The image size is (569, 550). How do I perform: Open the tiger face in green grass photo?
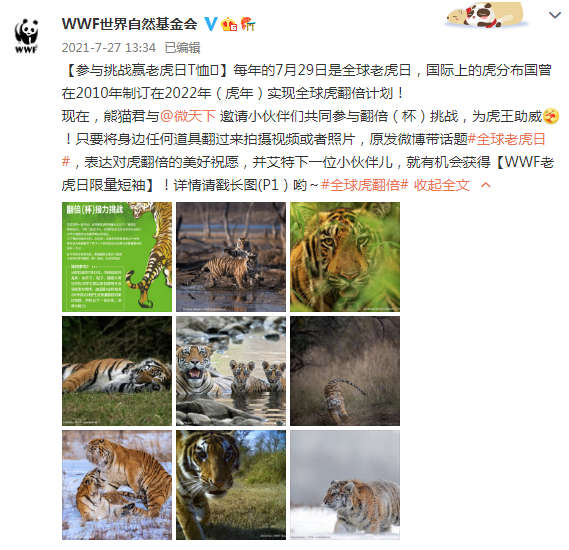pyautogui.click(x=345, y=257)
